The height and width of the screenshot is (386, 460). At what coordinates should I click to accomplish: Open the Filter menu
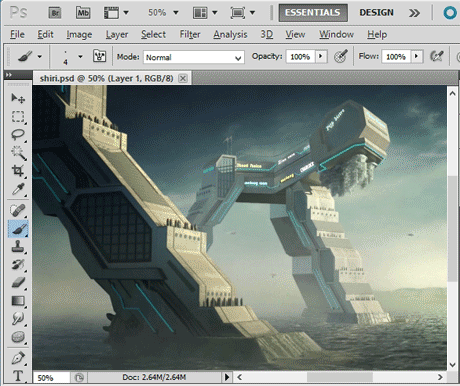pyautogui.click(x=190, y=34)
